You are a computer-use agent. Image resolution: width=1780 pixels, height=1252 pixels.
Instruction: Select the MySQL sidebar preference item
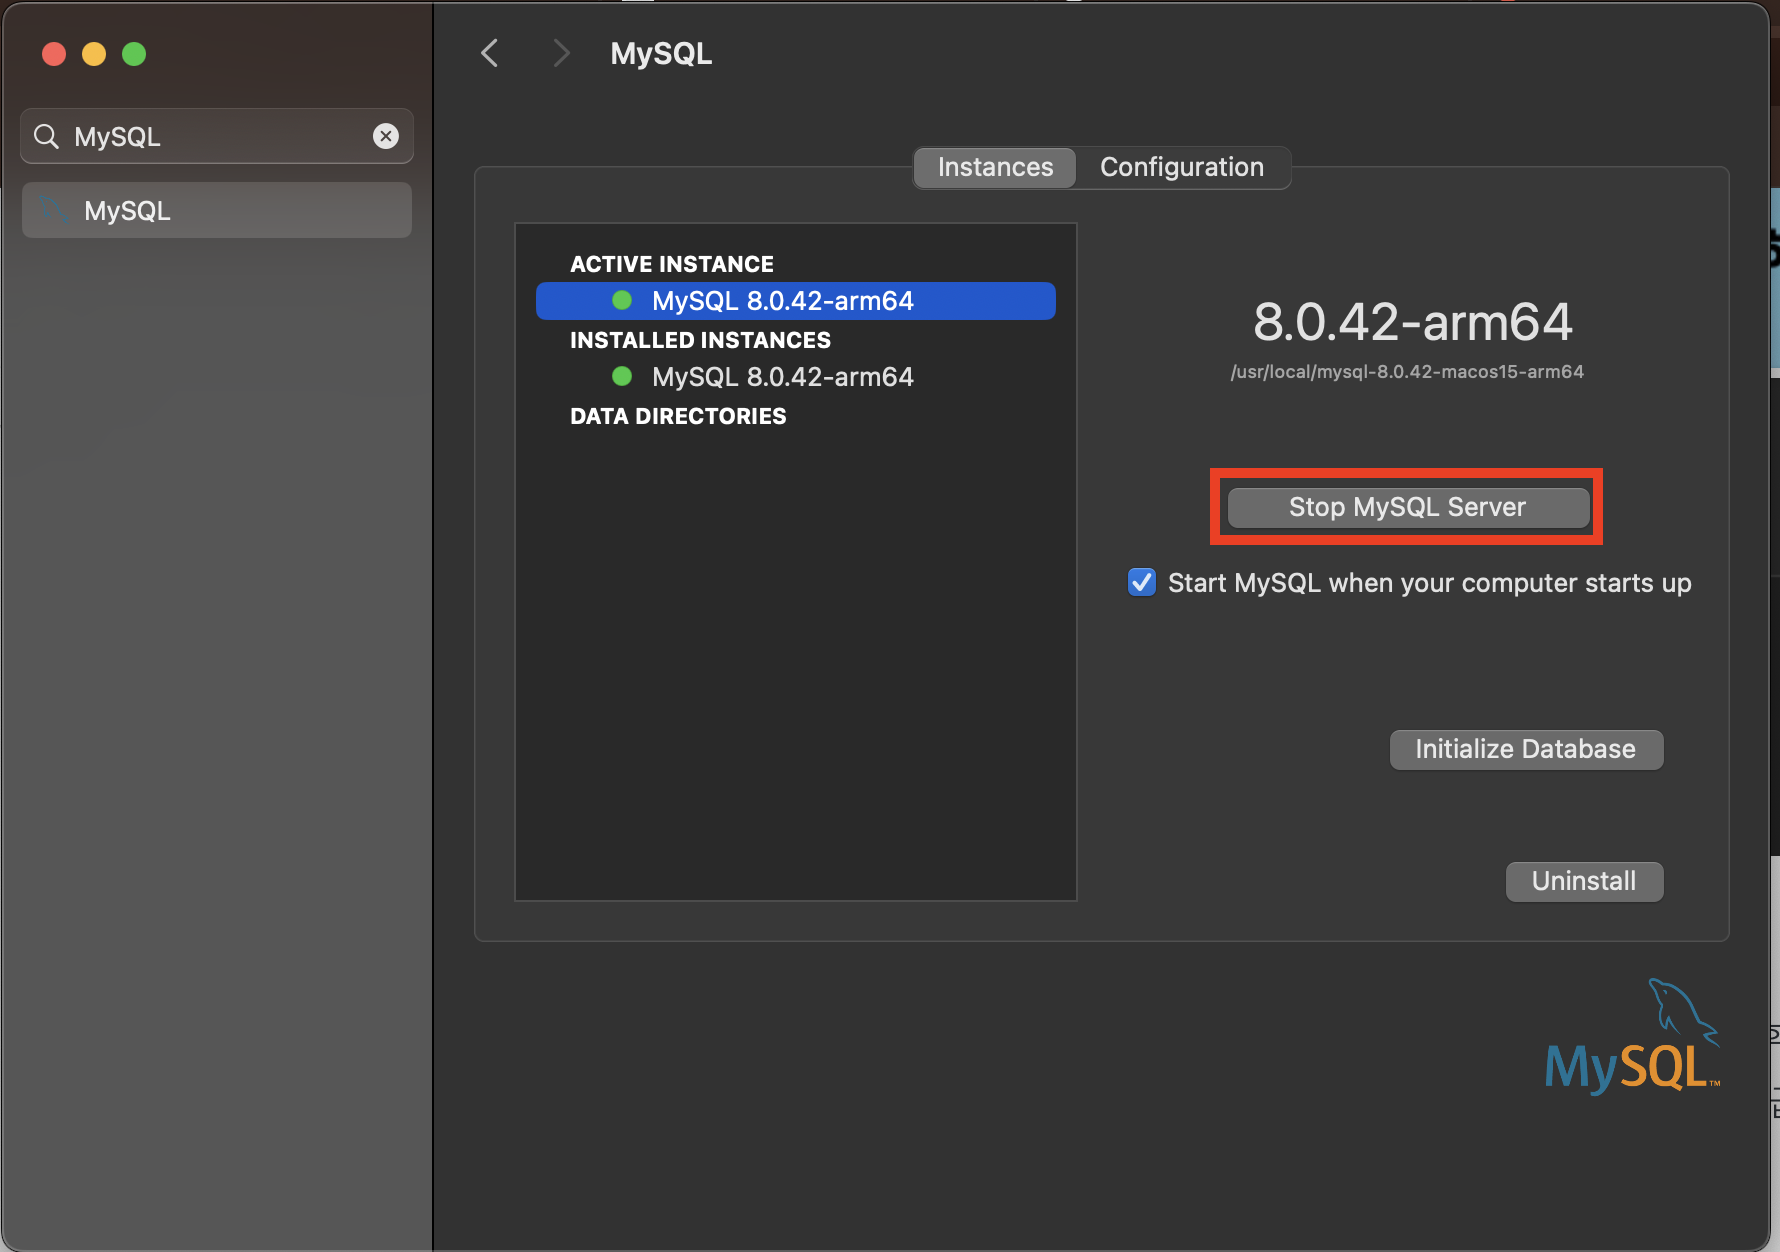tap(217, 210)
